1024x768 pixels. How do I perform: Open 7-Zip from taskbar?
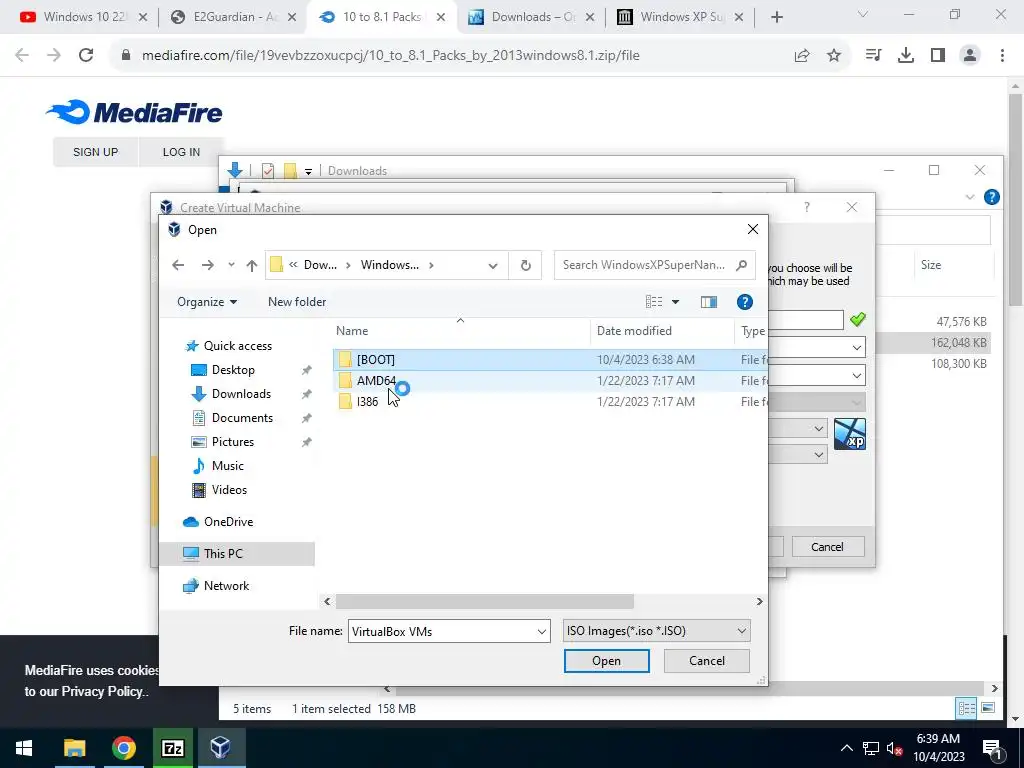172,748
